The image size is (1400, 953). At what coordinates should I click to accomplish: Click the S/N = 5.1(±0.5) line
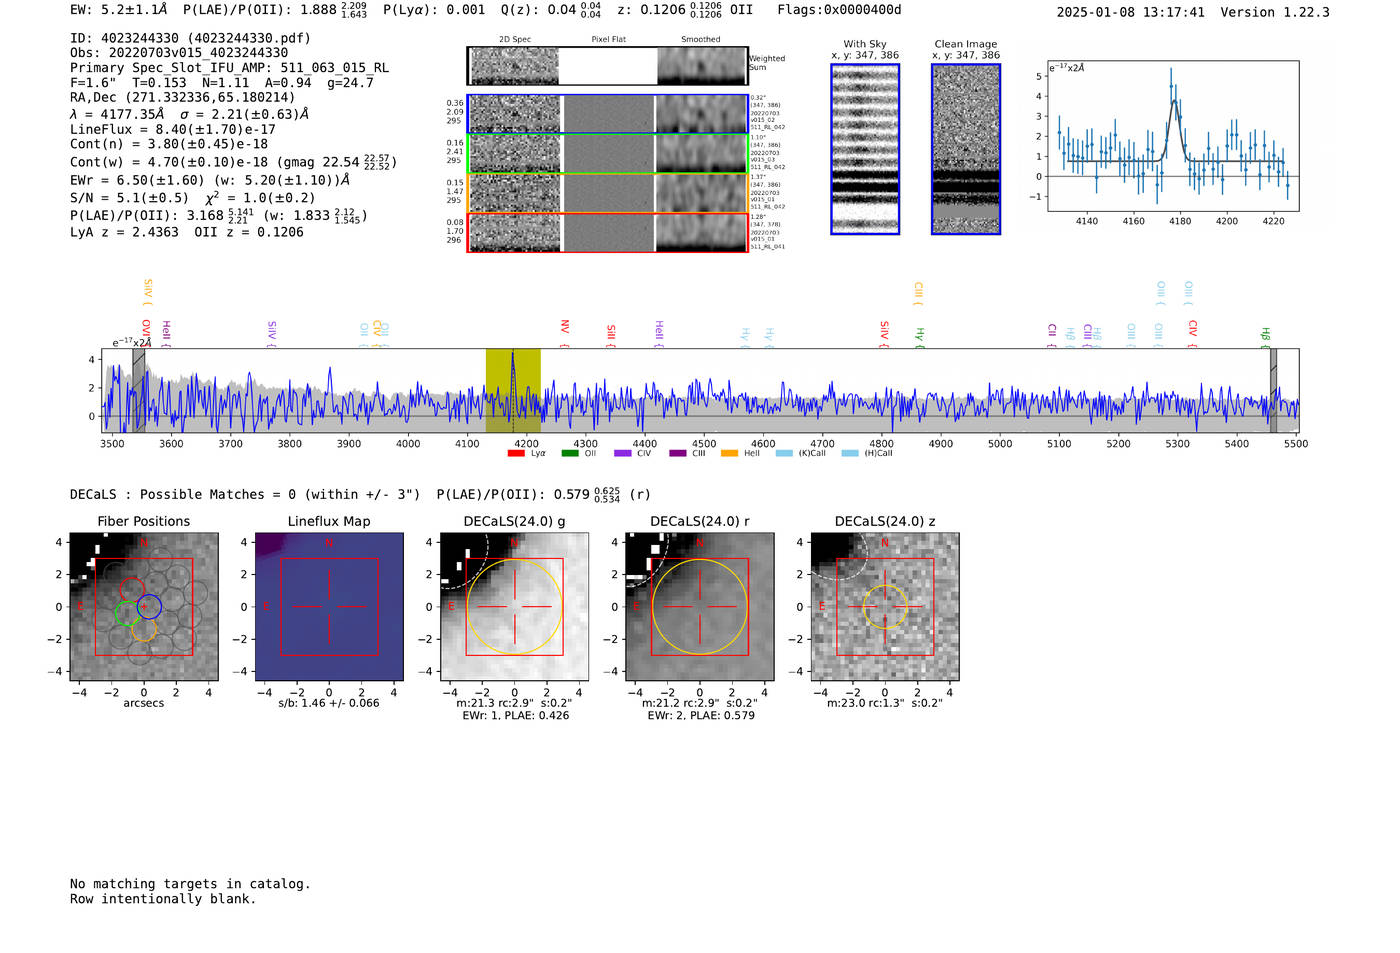tap(129, 198)
